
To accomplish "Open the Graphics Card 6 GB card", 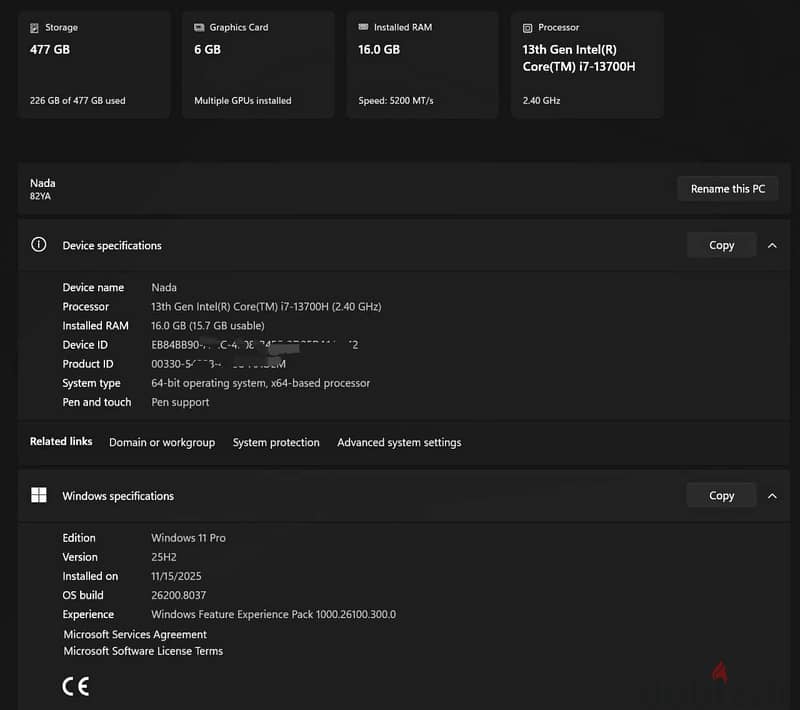I will [258, 65].
